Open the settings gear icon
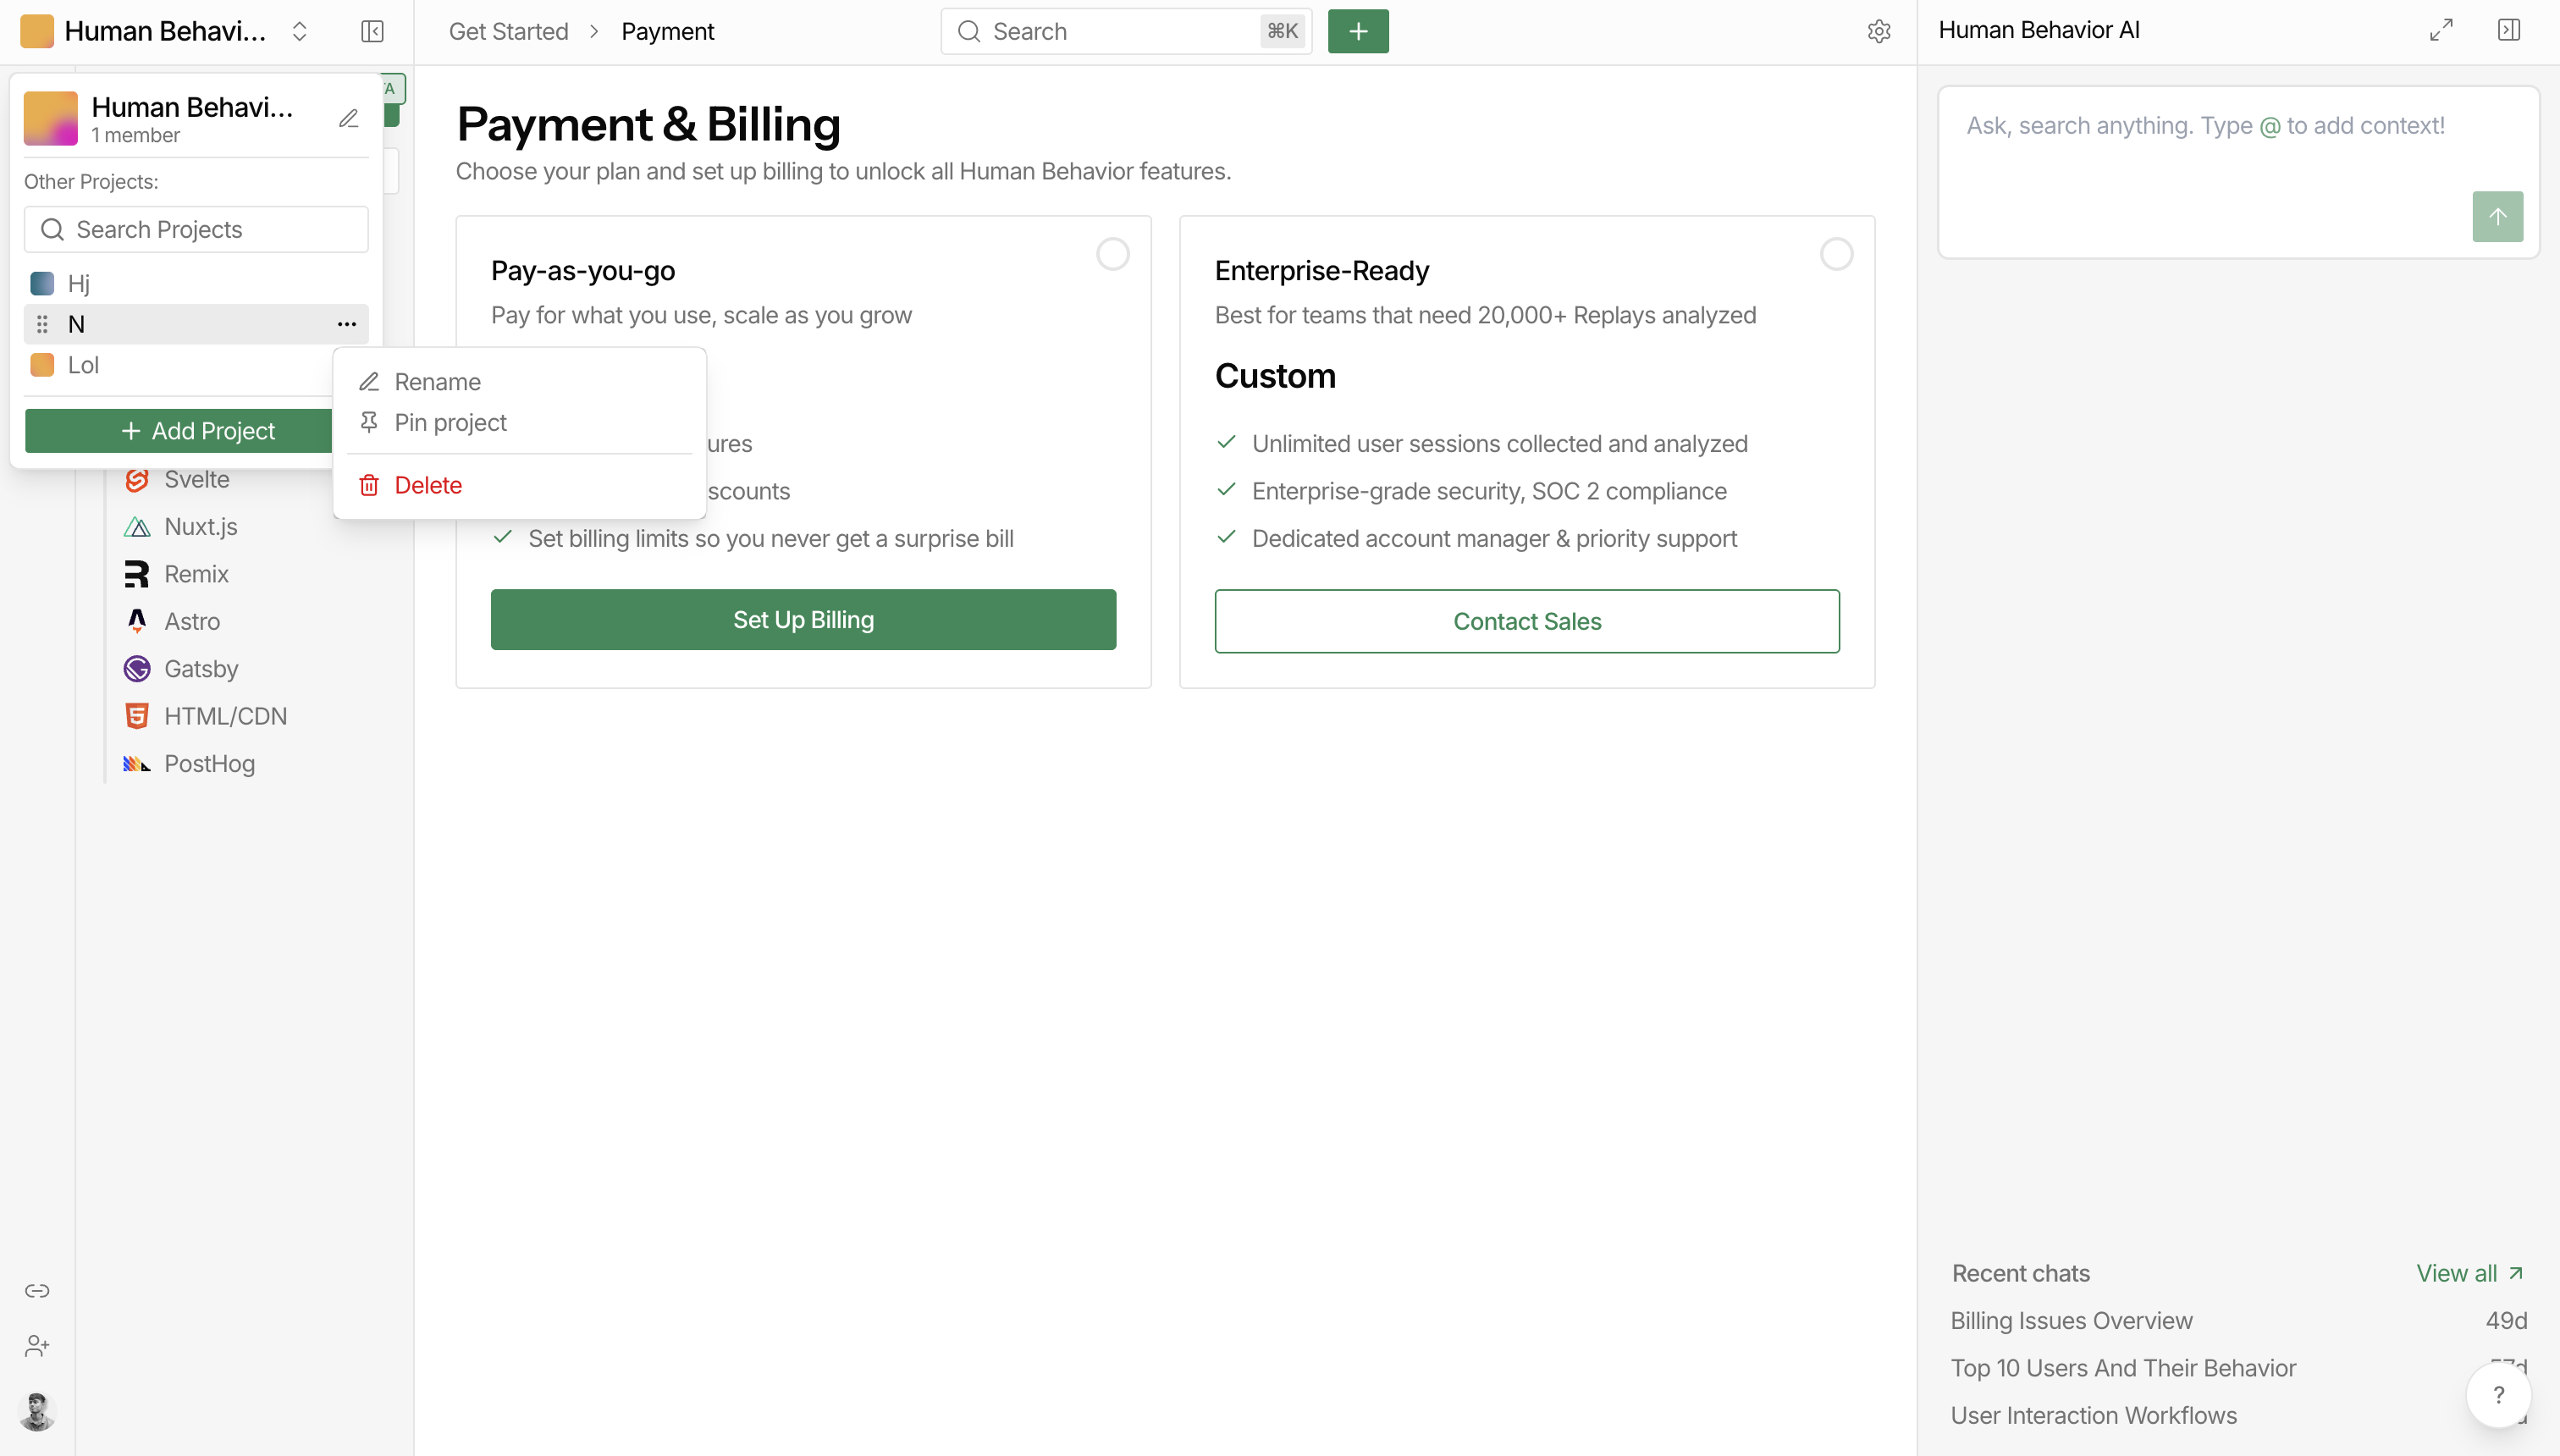This screenshot has height=1456, width=2560. [1879, 31]
